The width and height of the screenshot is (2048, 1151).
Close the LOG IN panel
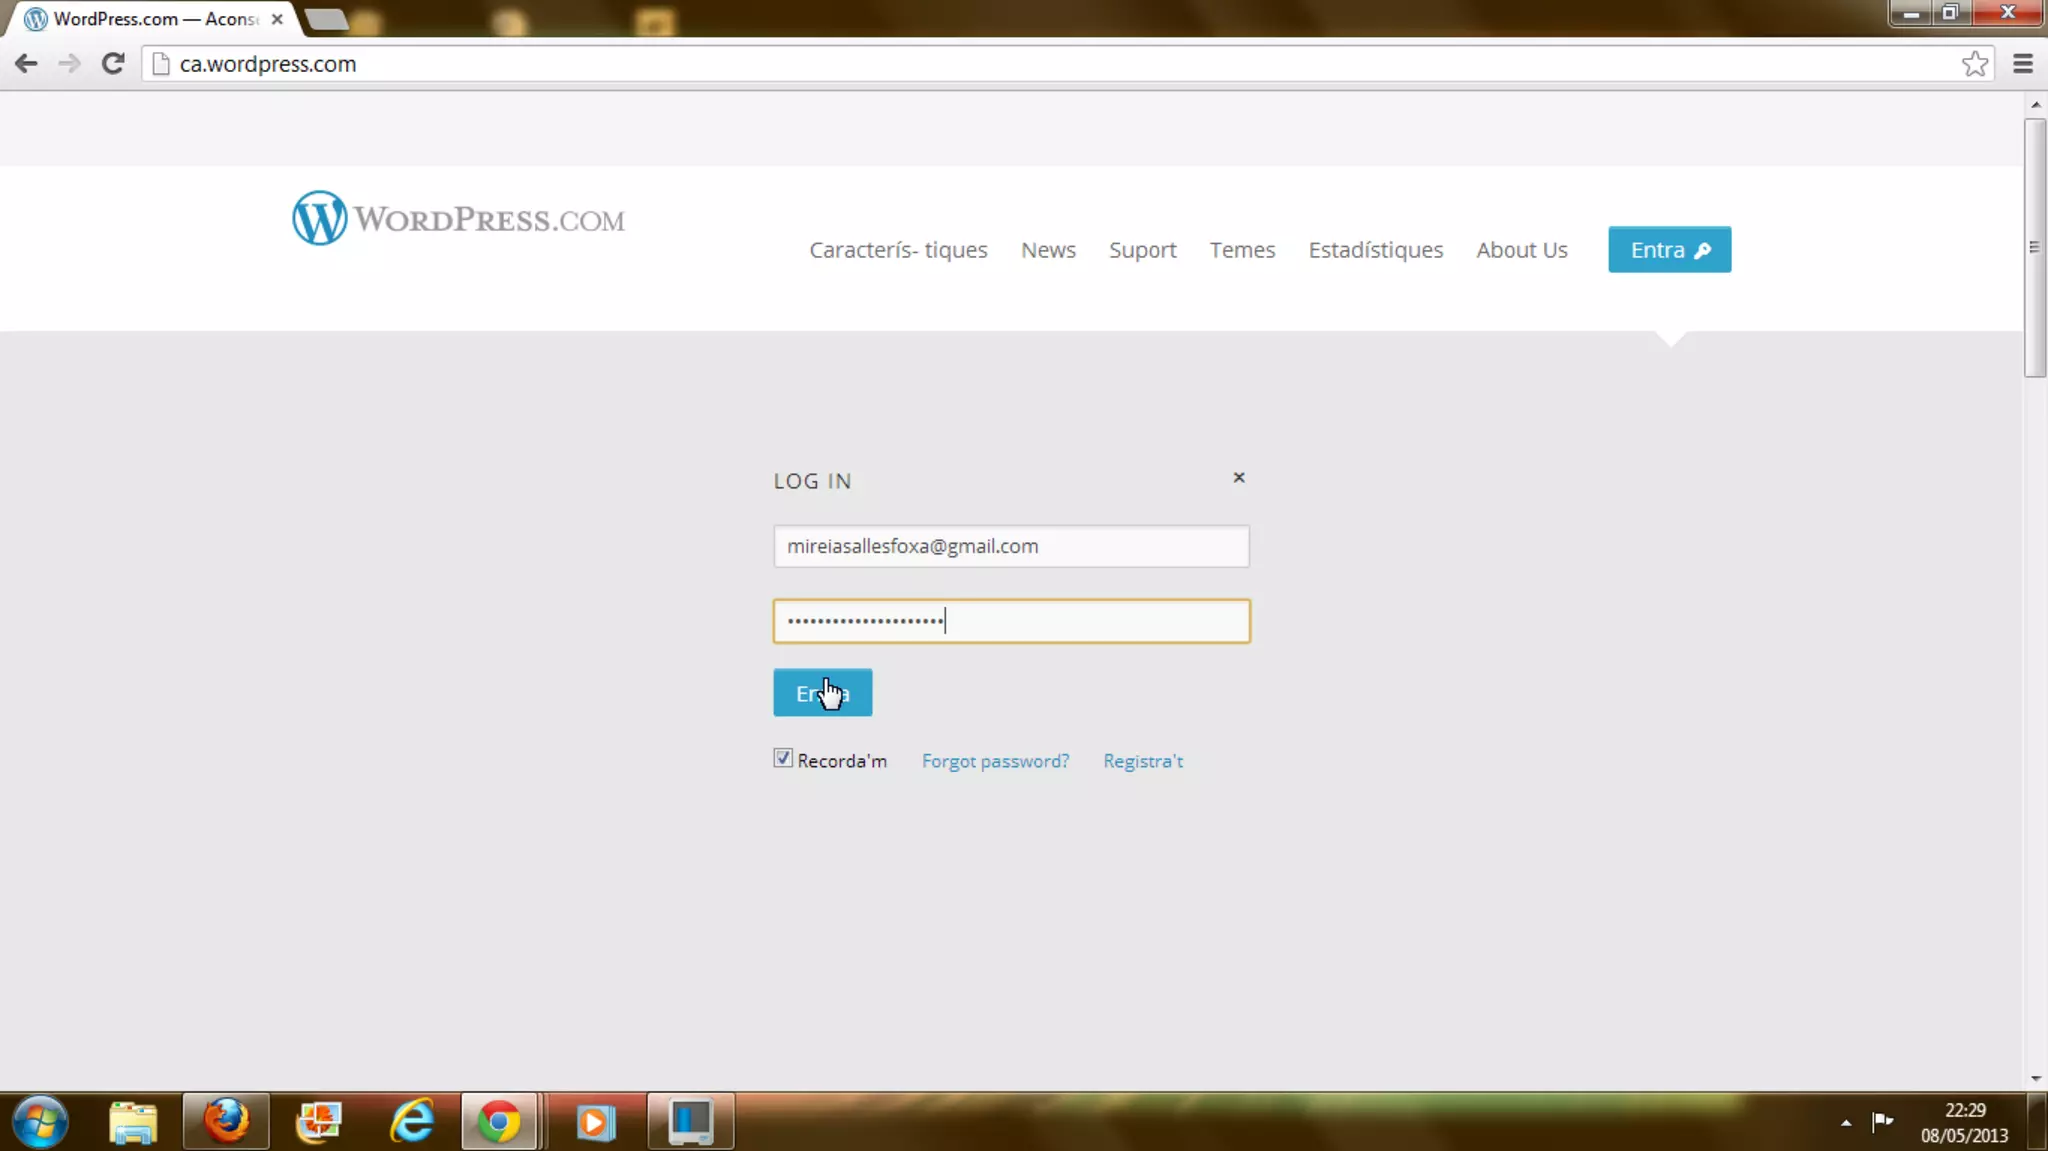point(1238,478)
